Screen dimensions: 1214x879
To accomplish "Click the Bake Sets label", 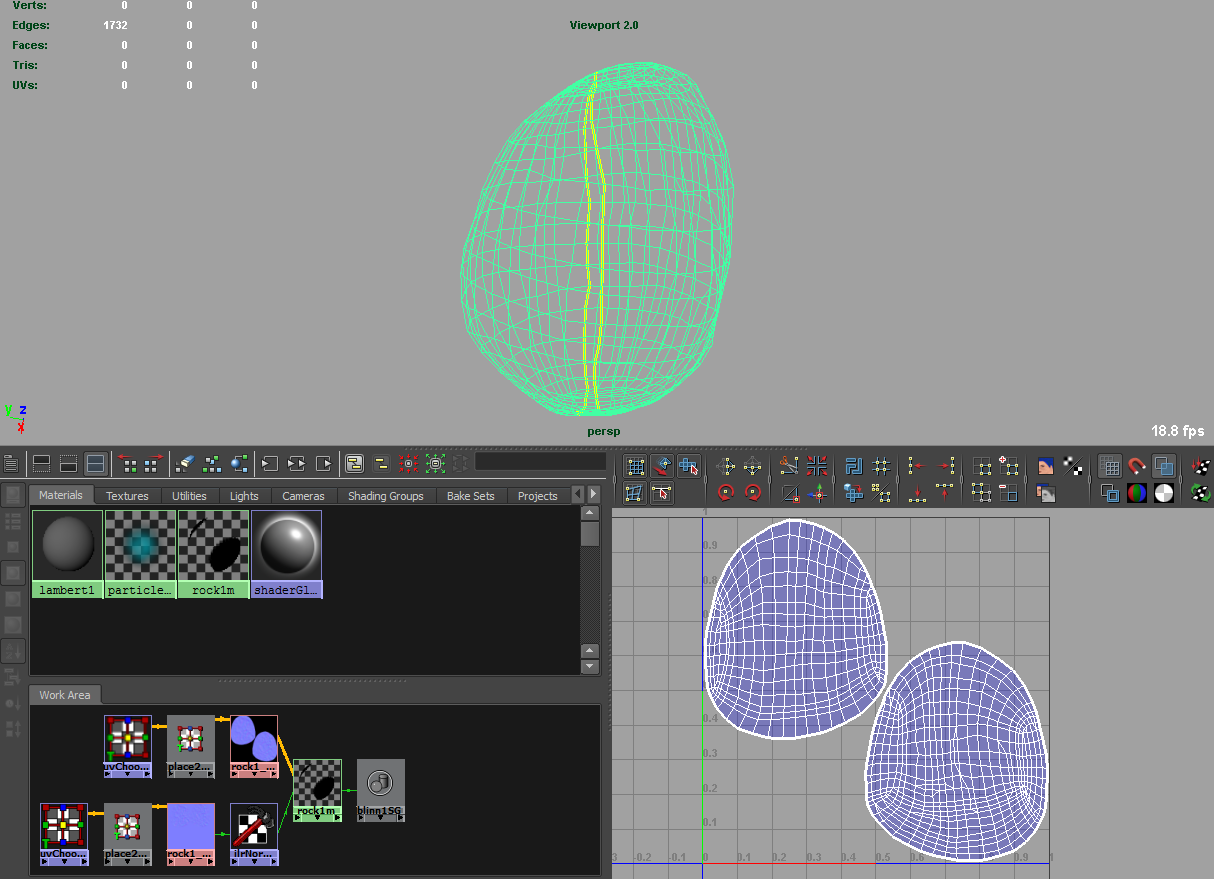I will pos(471,495).
